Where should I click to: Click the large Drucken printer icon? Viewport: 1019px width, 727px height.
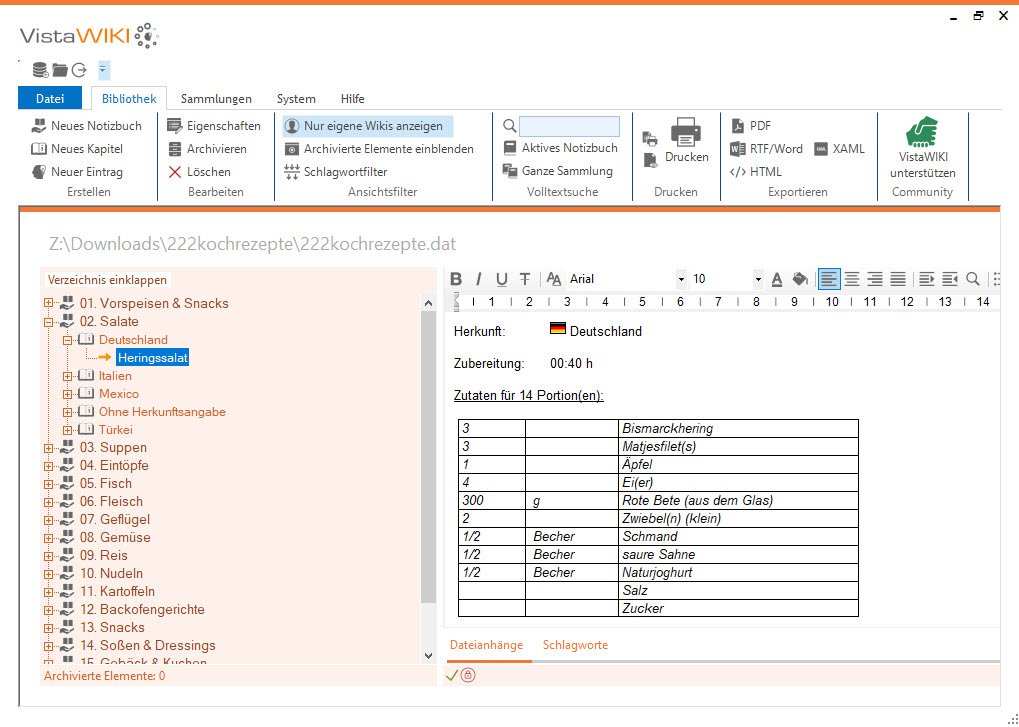click(686, 131)
